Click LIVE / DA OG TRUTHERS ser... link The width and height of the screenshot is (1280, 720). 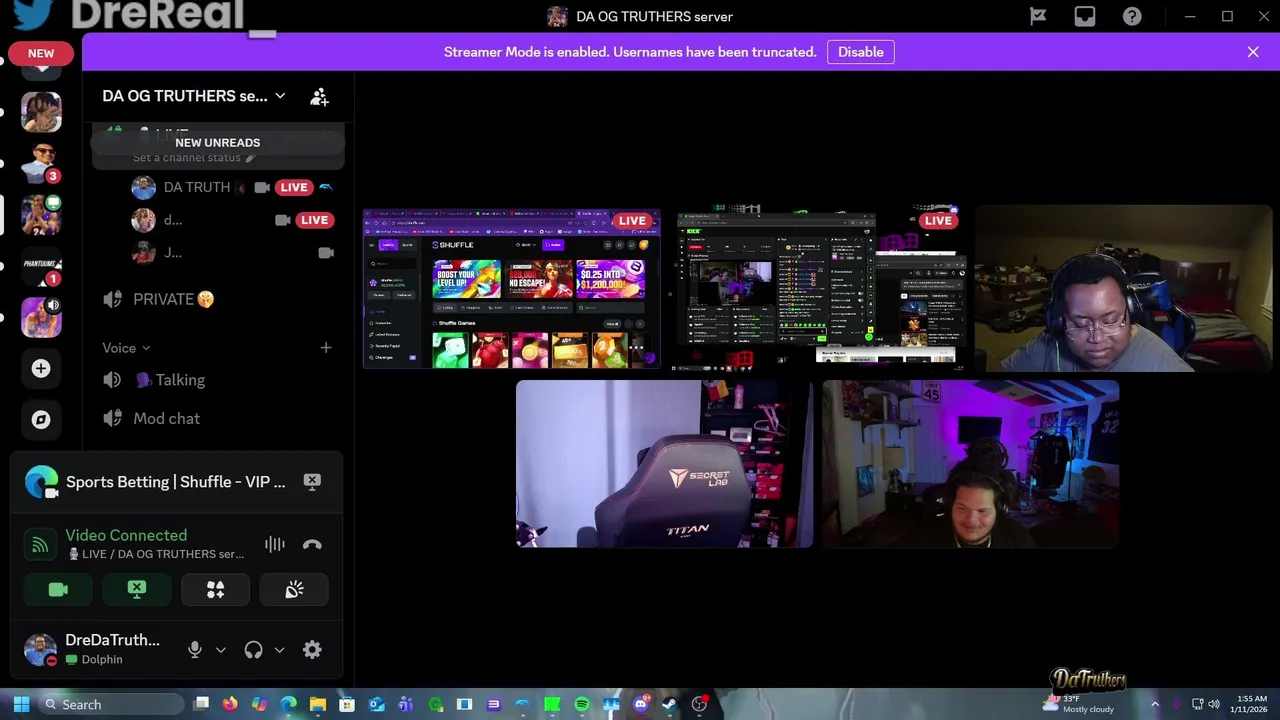(x=155, y=554)
